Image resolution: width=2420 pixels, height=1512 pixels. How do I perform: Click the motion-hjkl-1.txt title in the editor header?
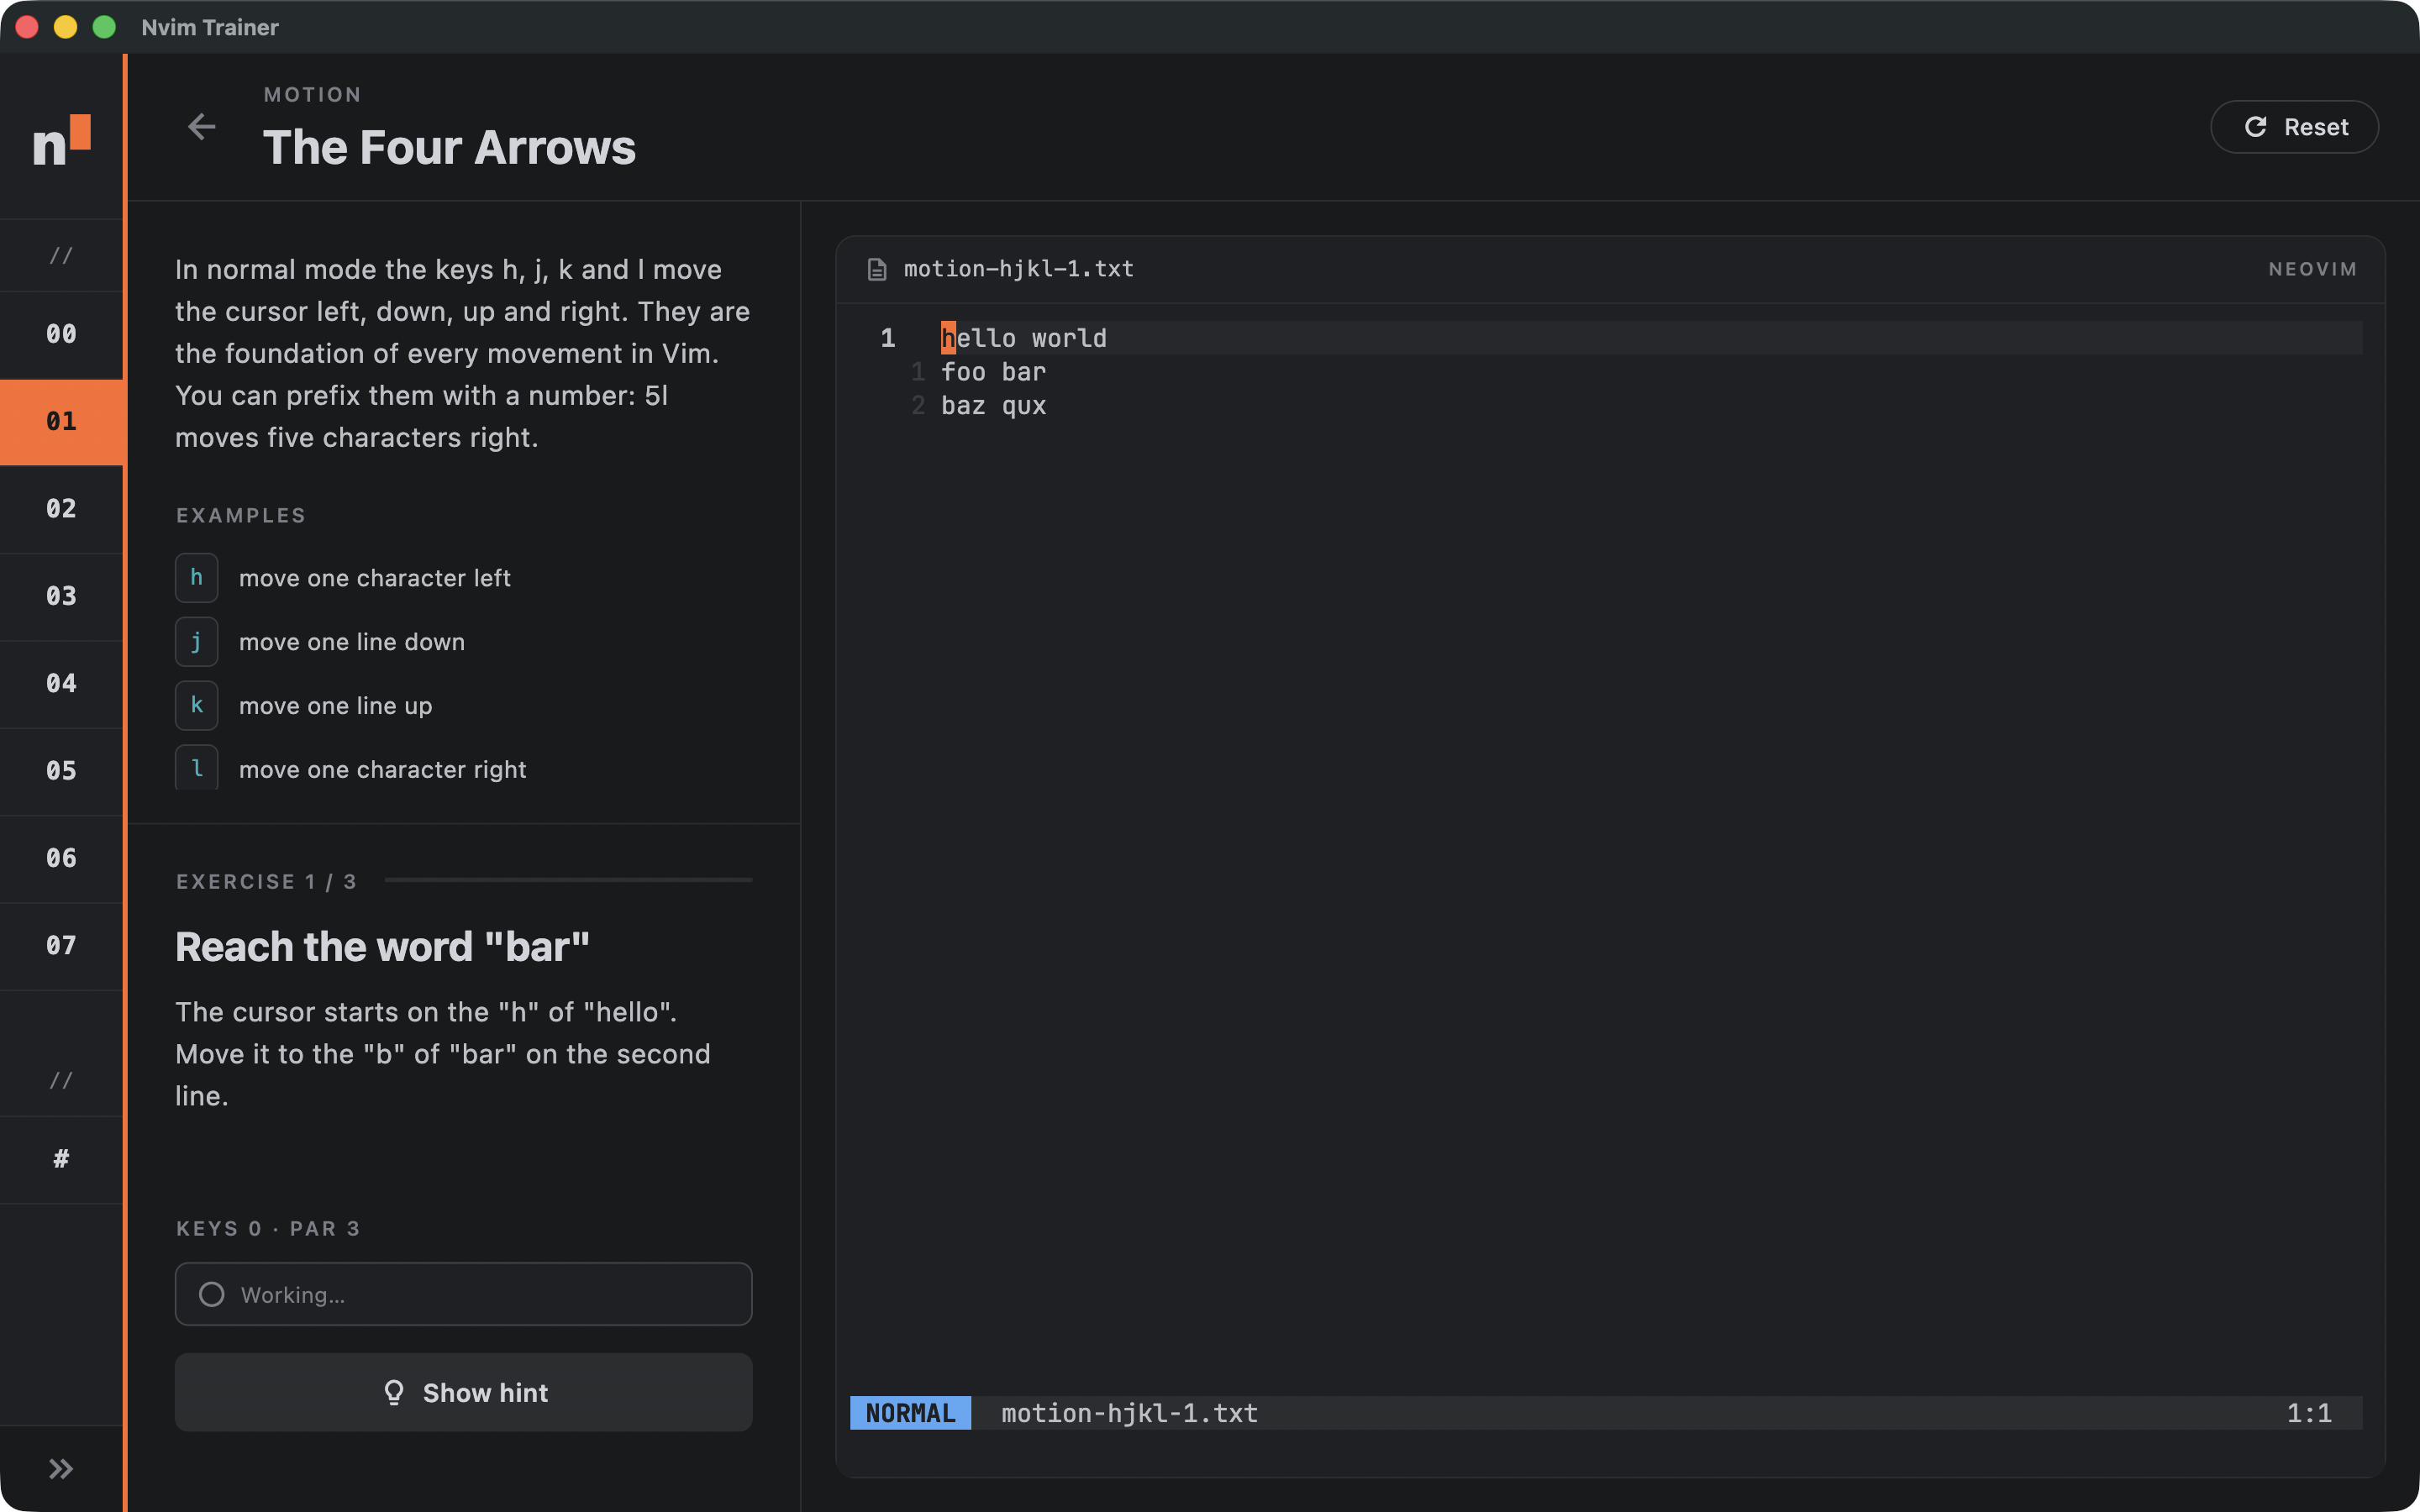point(1018,269)
